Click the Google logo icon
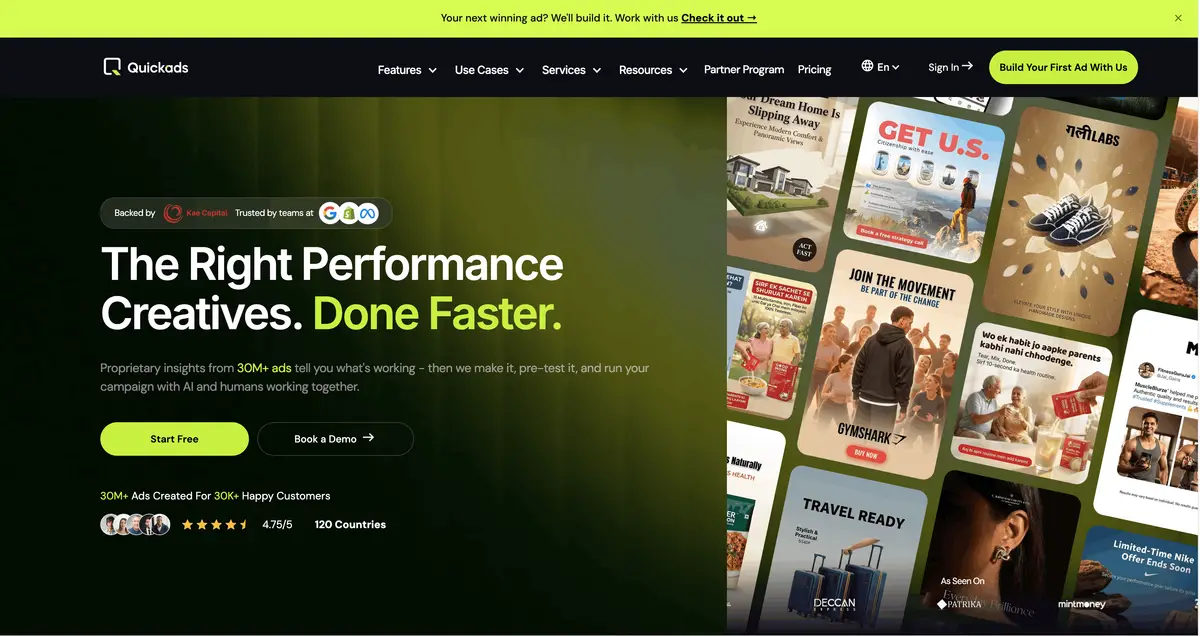Image resolution: width=1200 pixels, height=636 pixels. [330, 213]
